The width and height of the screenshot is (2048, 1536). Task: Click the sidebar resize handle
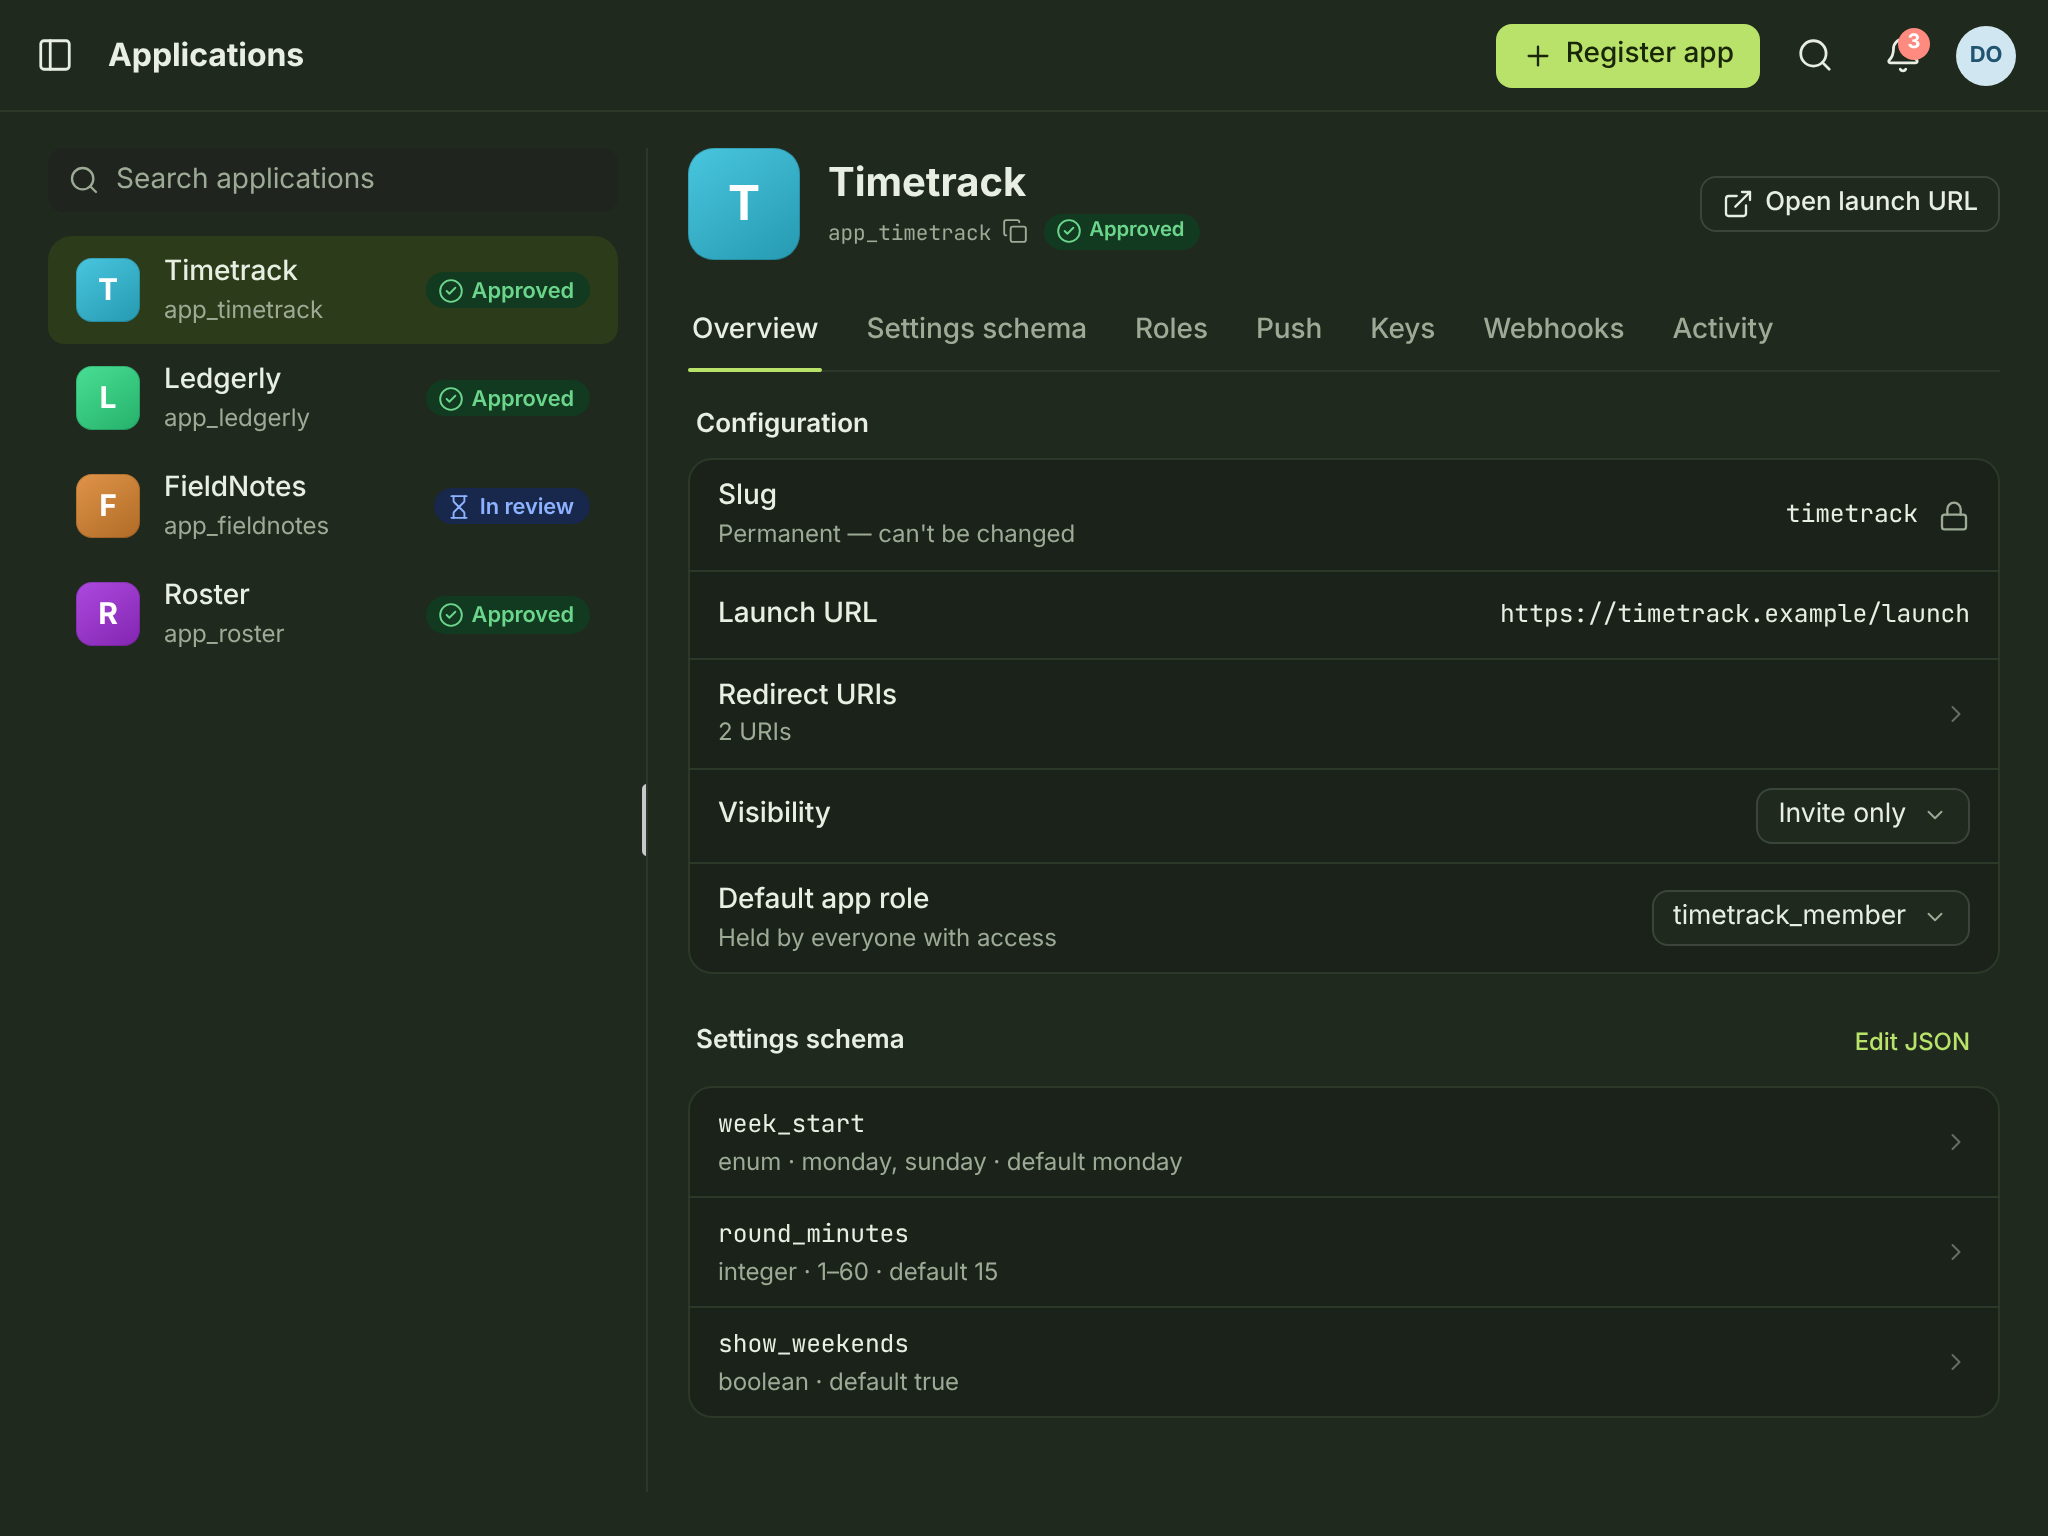pos(644,820)
